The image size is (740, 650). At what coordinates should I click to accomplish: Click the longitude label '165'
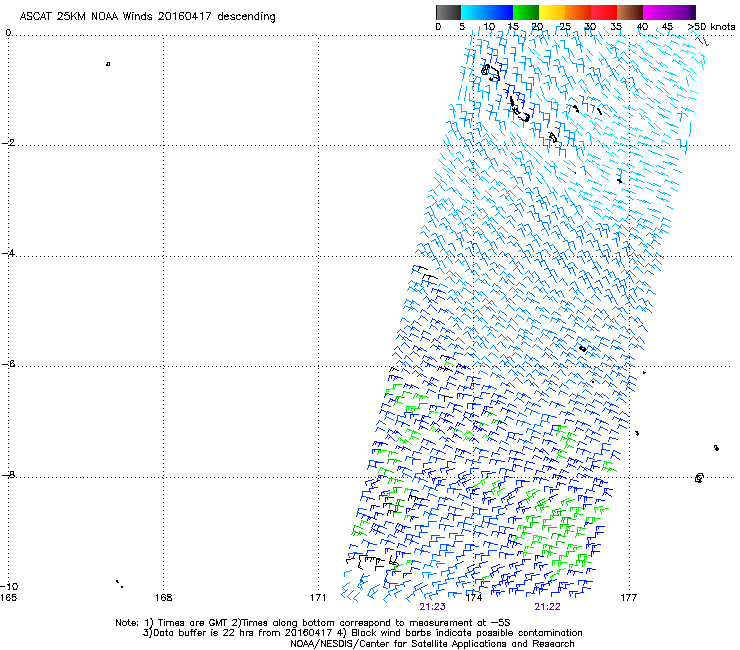(x=8, y=598)
